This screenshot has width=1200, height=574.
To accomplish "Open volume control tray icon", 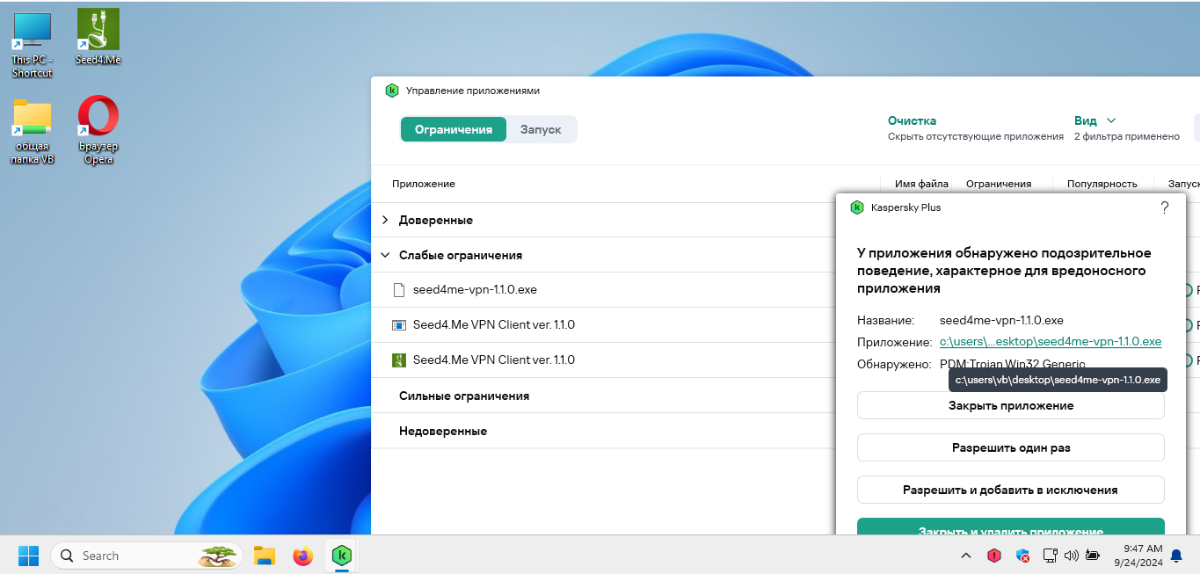I will (1071, 556).
